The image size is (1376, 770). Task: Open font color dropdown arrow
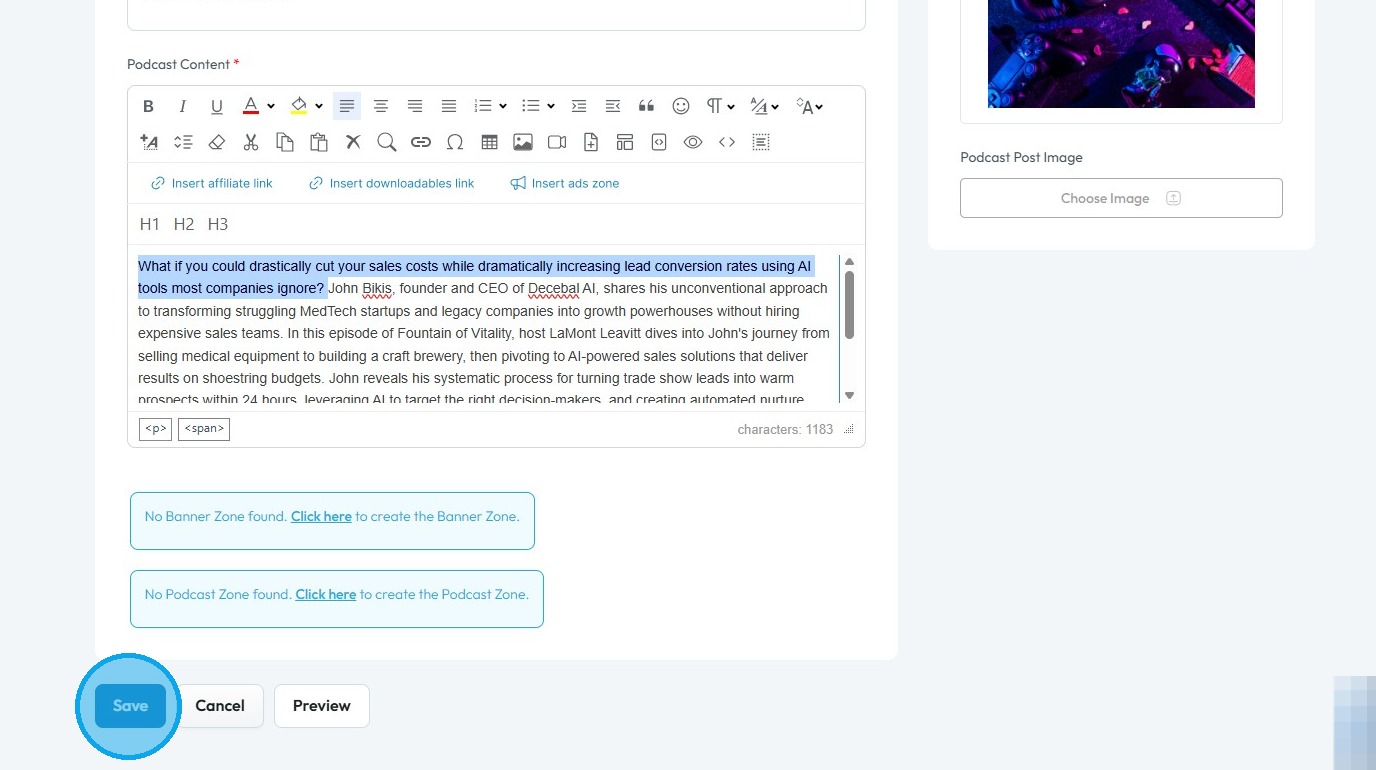271,106
